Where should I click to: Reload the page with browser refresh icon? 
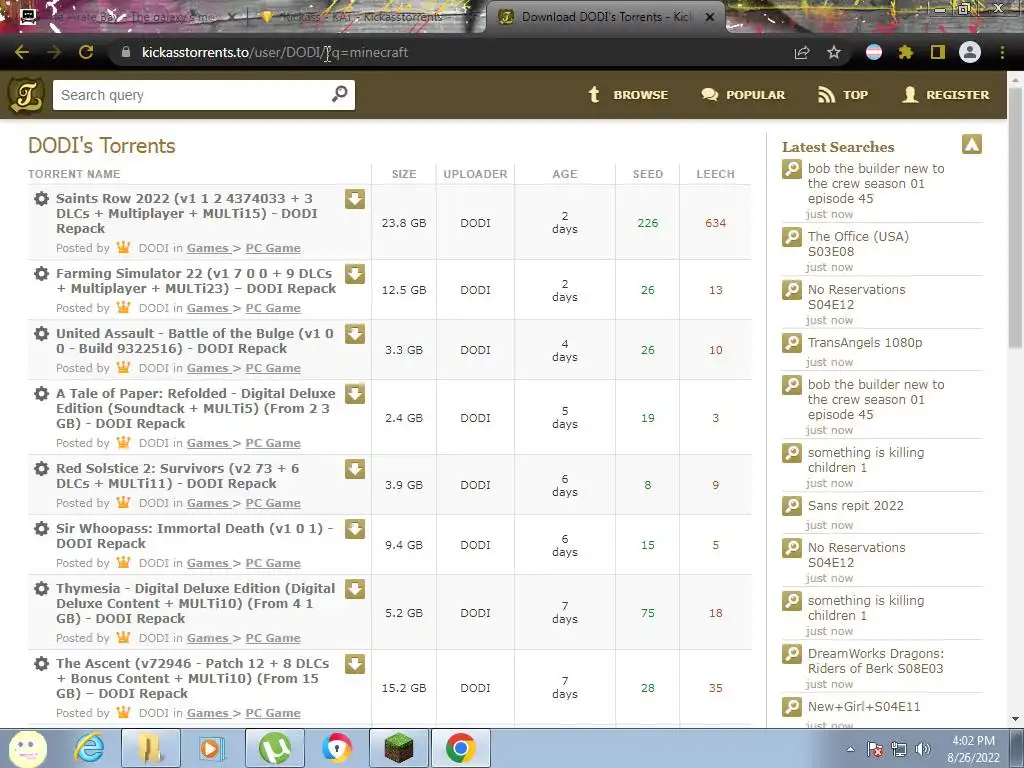click(86, 52)
